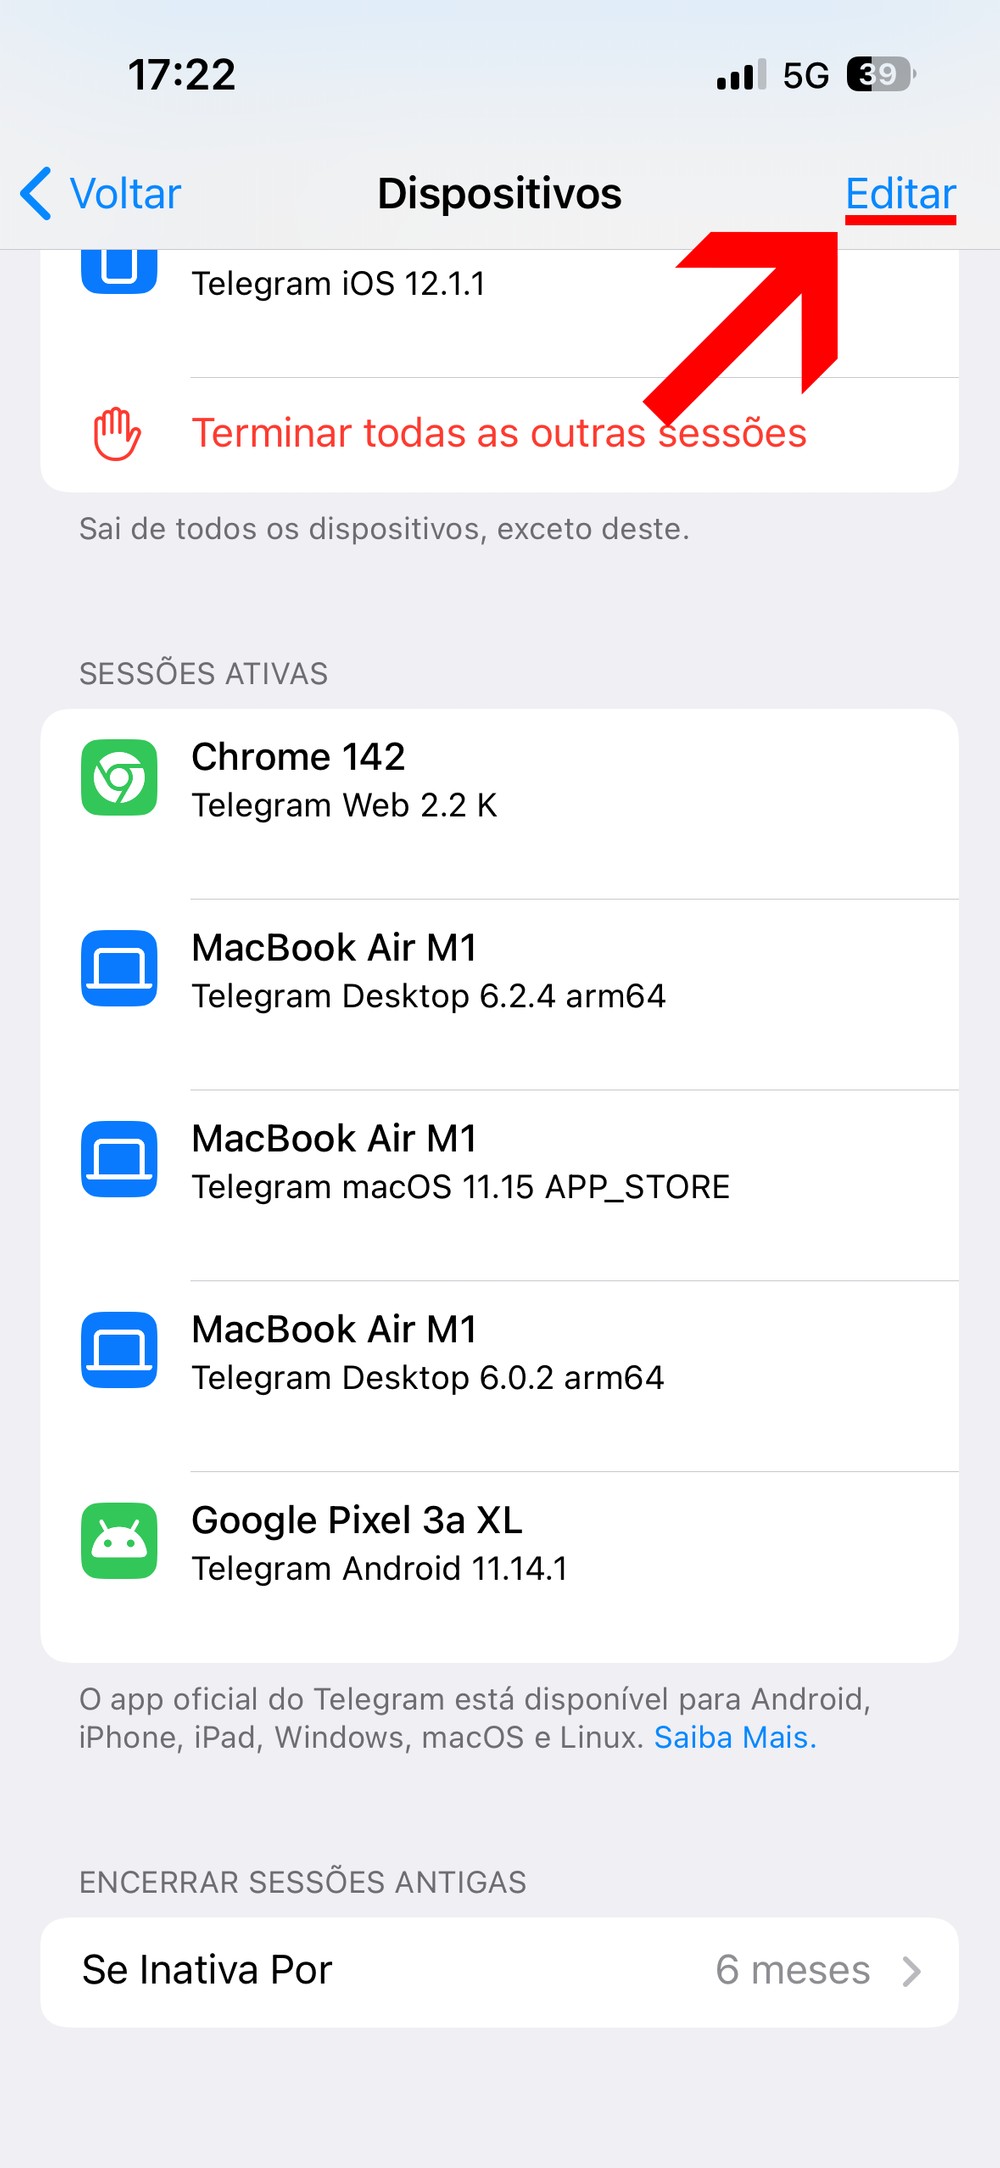Viewport: 1000px width, 2168px height.
Task: Tap the blue Telegram iOS device icon
Action: point(119,268)
